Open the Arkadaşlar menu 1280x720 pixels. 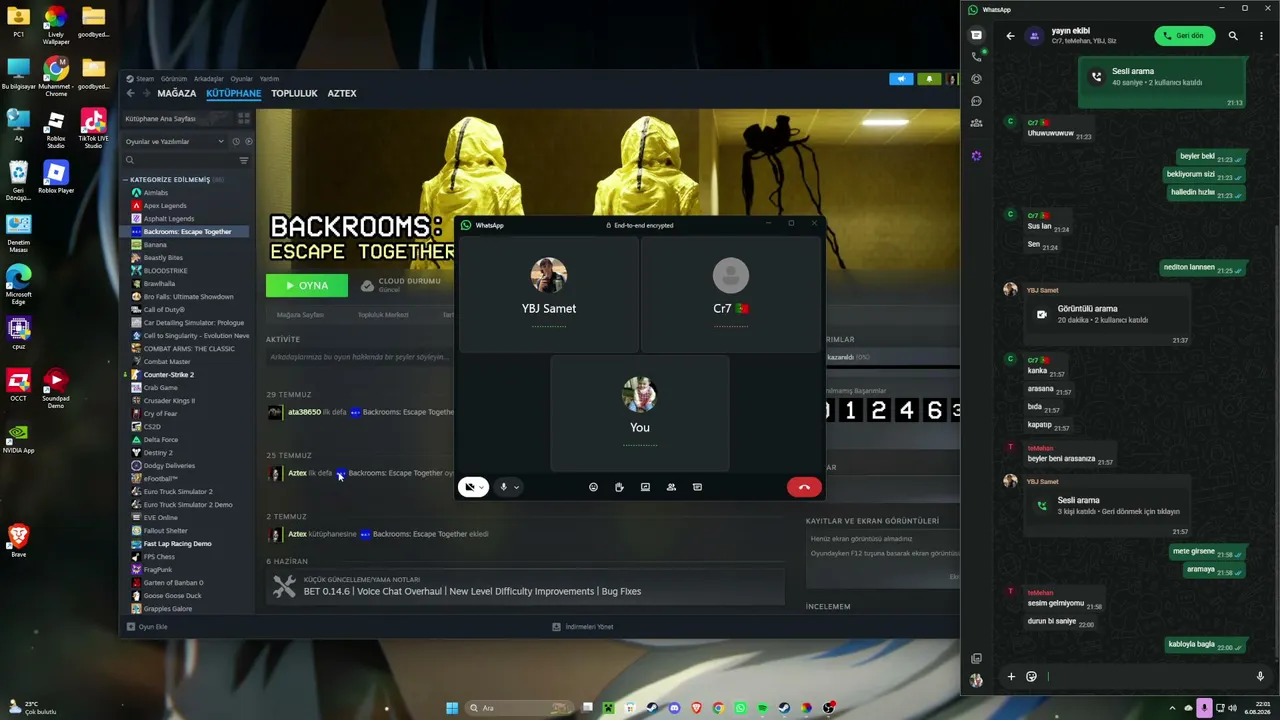pos(209,78)
